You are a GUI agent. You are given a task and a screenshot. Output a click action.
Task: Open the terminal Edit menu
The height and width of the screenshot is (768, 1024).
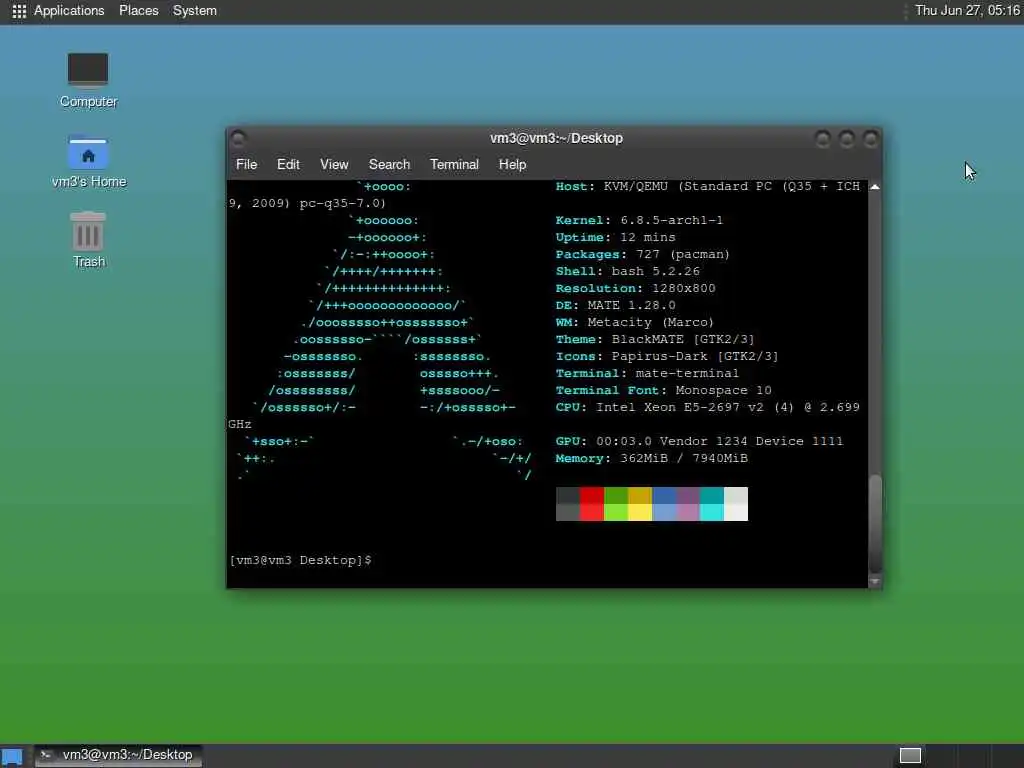[x=288, y=165]
